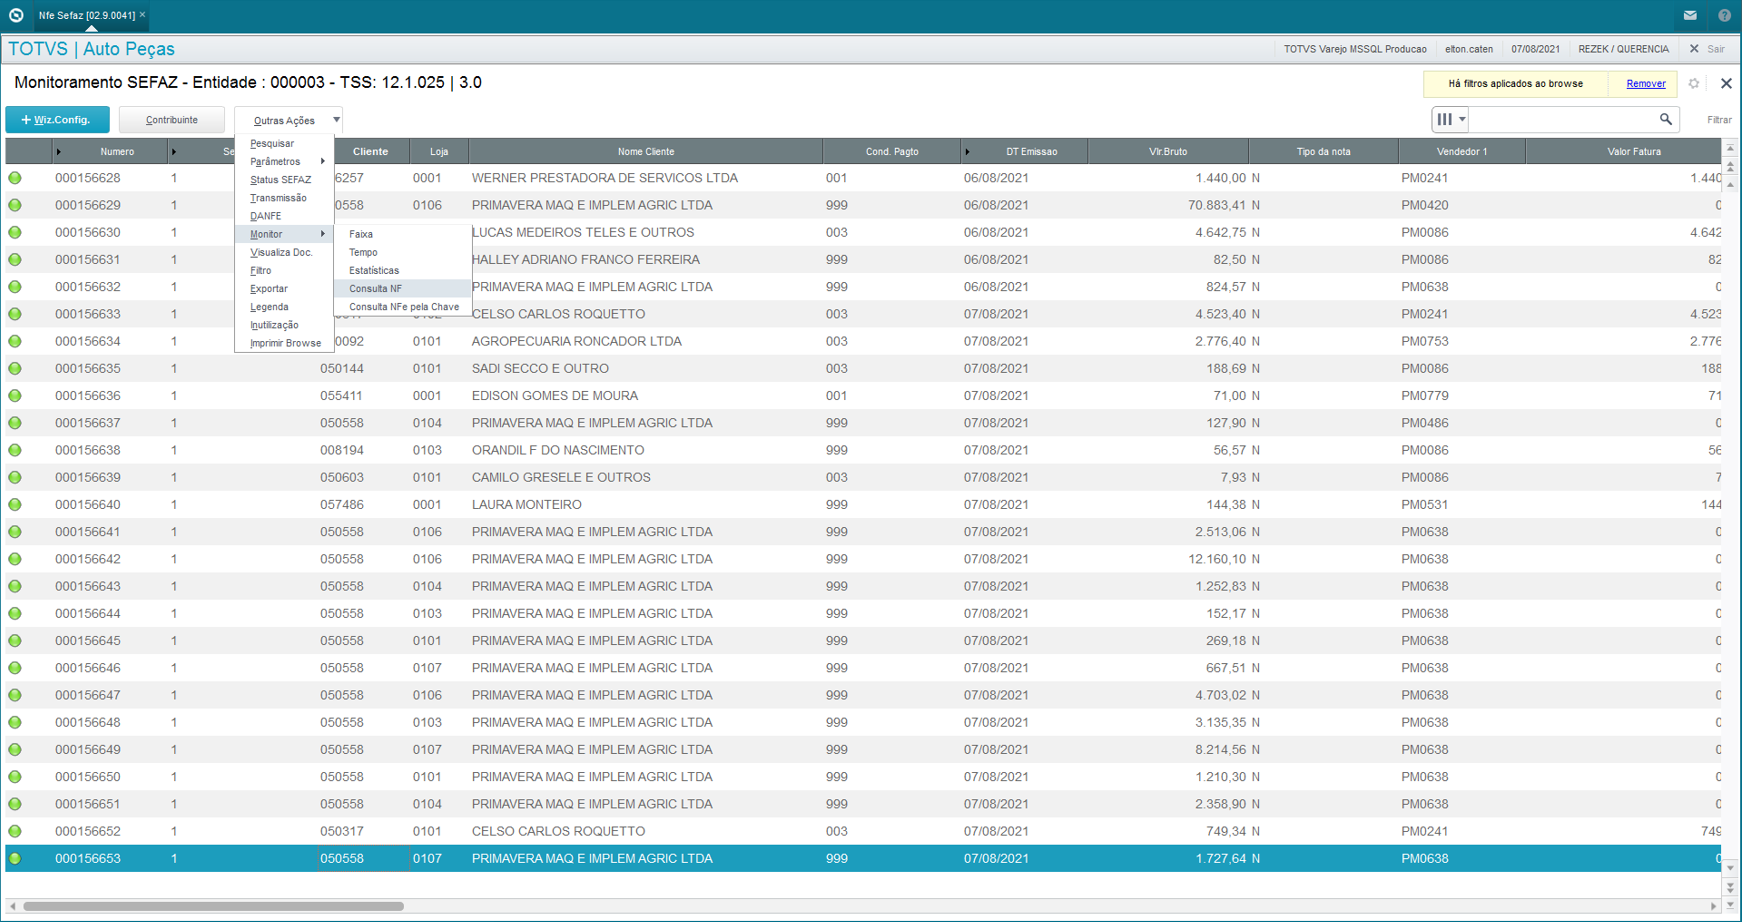The height and width of the screenshot is (922, 1743).
Task: Expand the Outras Ações dropdown arrow
Action: click(x=336, y=120)
